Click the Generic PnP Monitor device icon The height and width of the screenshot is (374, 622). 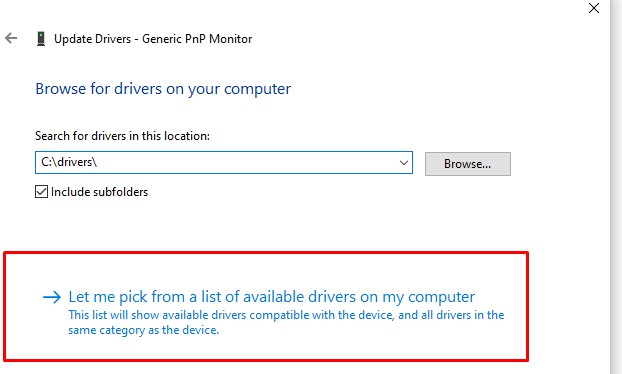[x=40, y=39]
